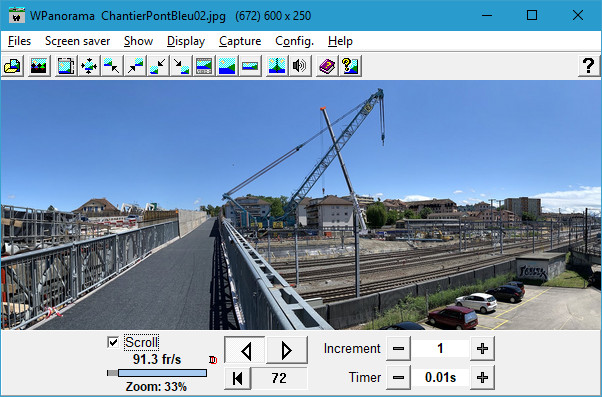Increase Timer with plus button
The height and width of the screenshot is (397, 602).
482,377
